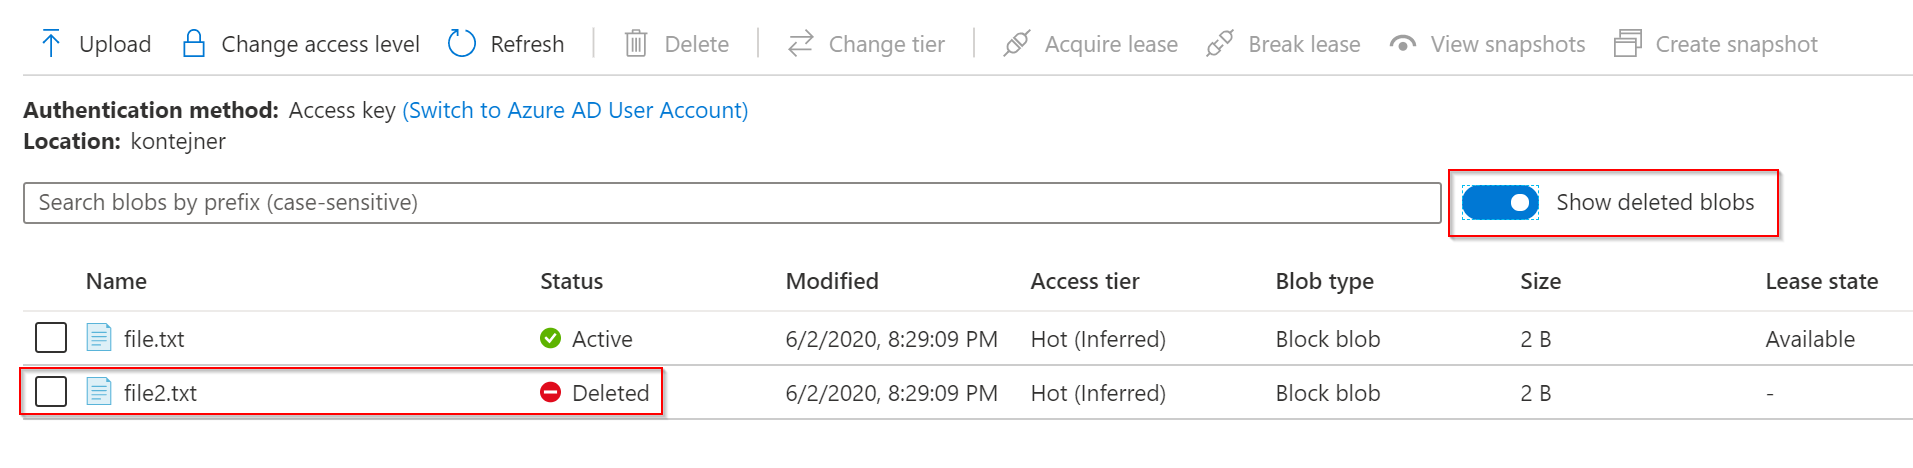Open the file.txt blob name
The height and width of the screenshot is (468, 1913).
pos(154,339)
